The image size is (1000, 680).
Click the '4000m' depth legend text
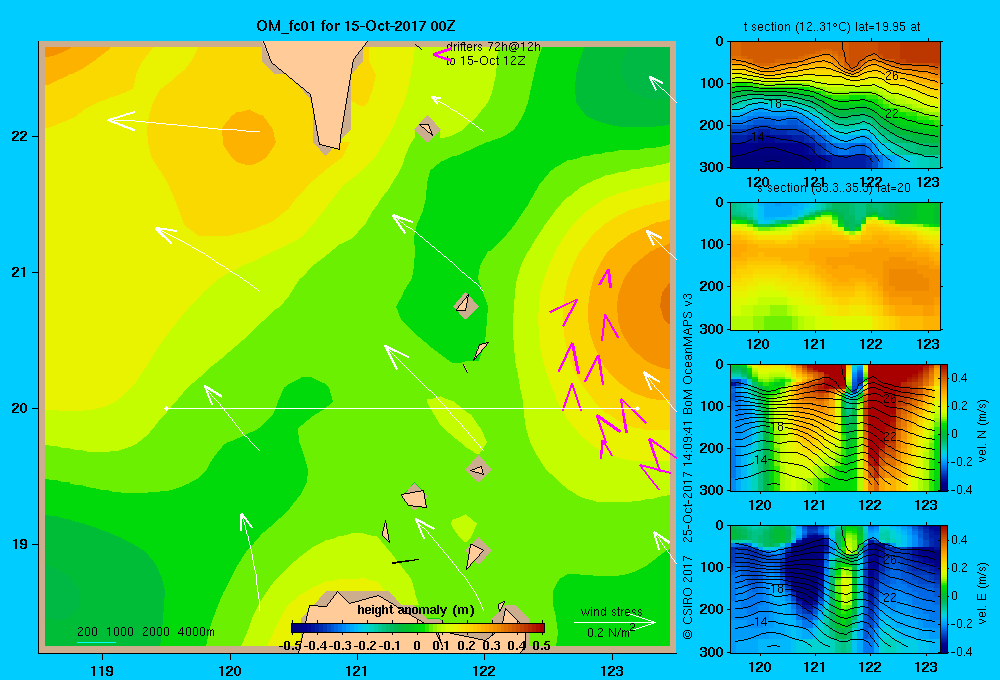196,632
